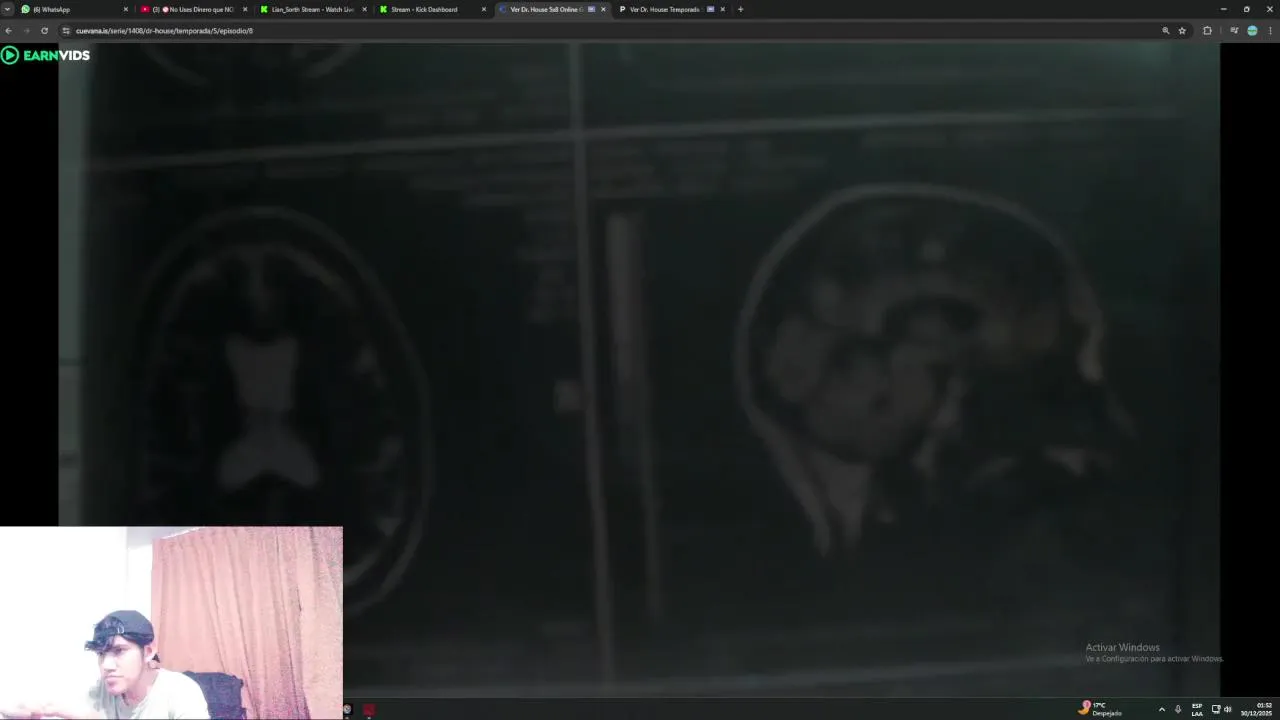The image size is (1280, 720).
Task: Close the YouTube 'No Uses Dinero' tab
Action: coord(245,9)
